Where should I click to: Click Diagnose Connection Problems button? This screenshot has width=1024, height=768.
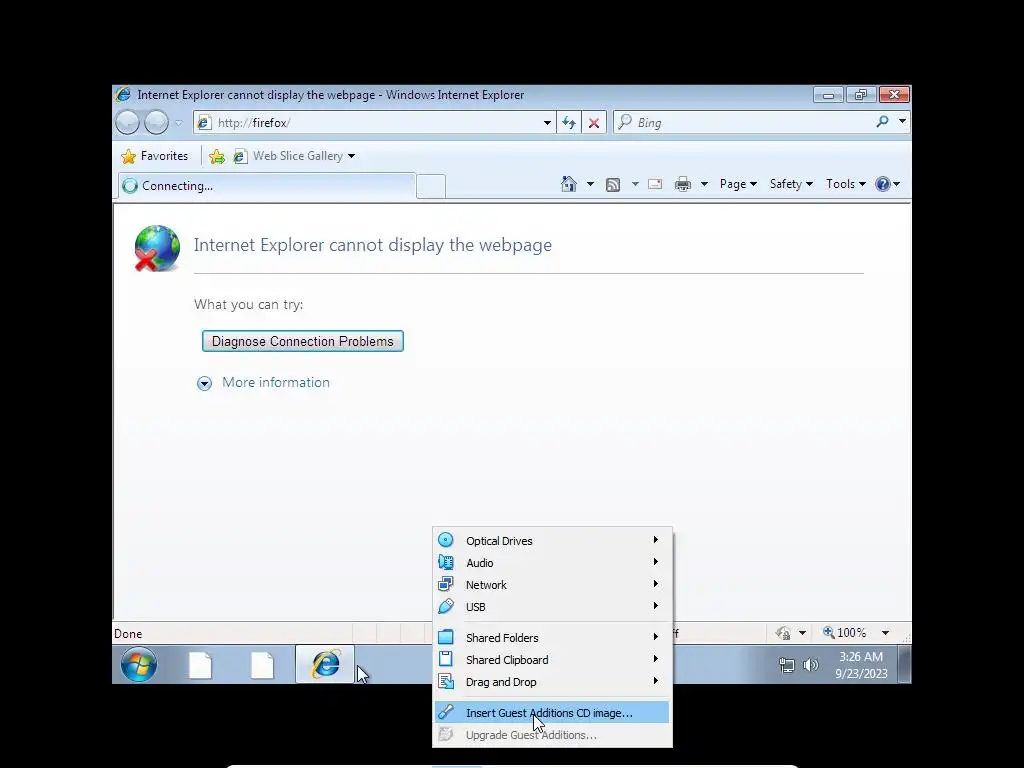click(x=303, y=342)
